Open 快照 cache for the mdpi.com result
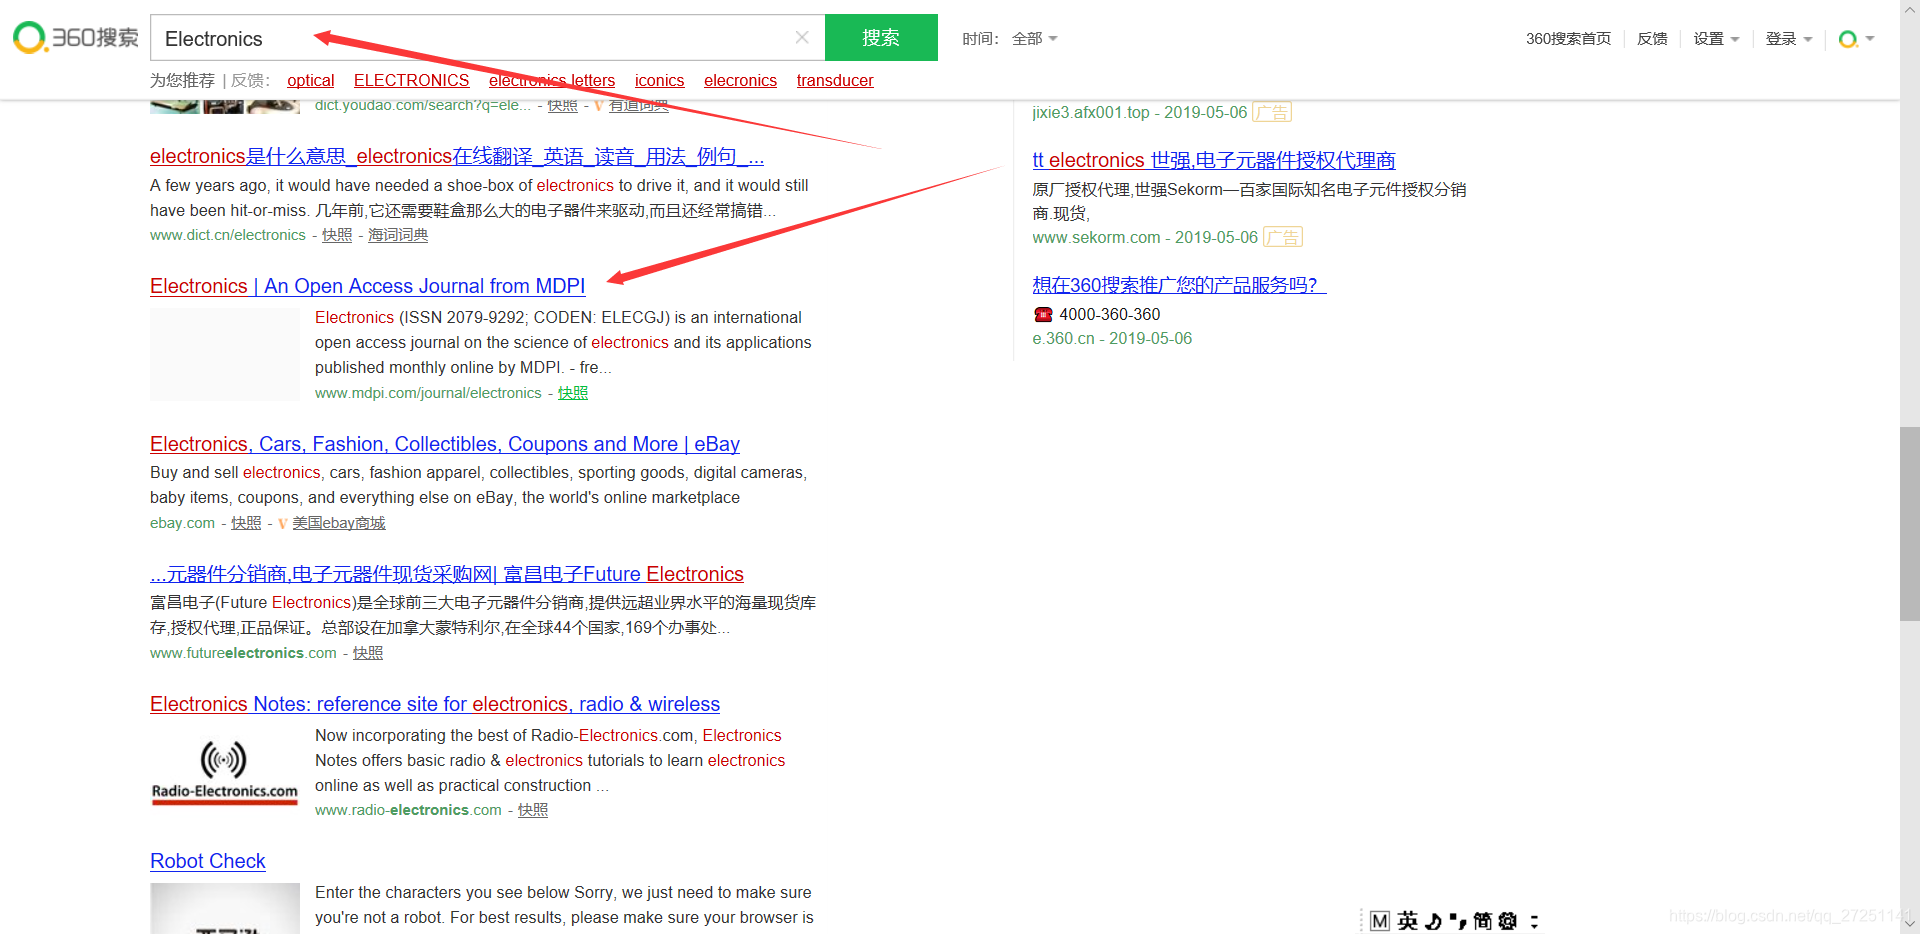This screenshot has width=1920, height=934. click(573, 393)
